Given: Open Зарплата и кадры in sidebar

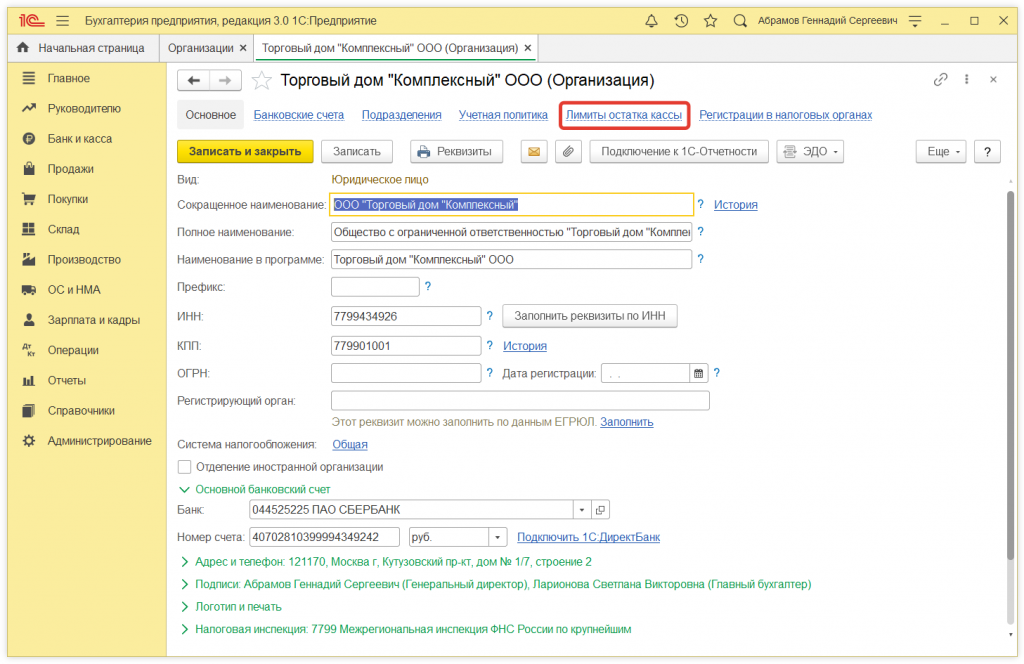Looking at the screenshot, I should click(x=93, y=320).
